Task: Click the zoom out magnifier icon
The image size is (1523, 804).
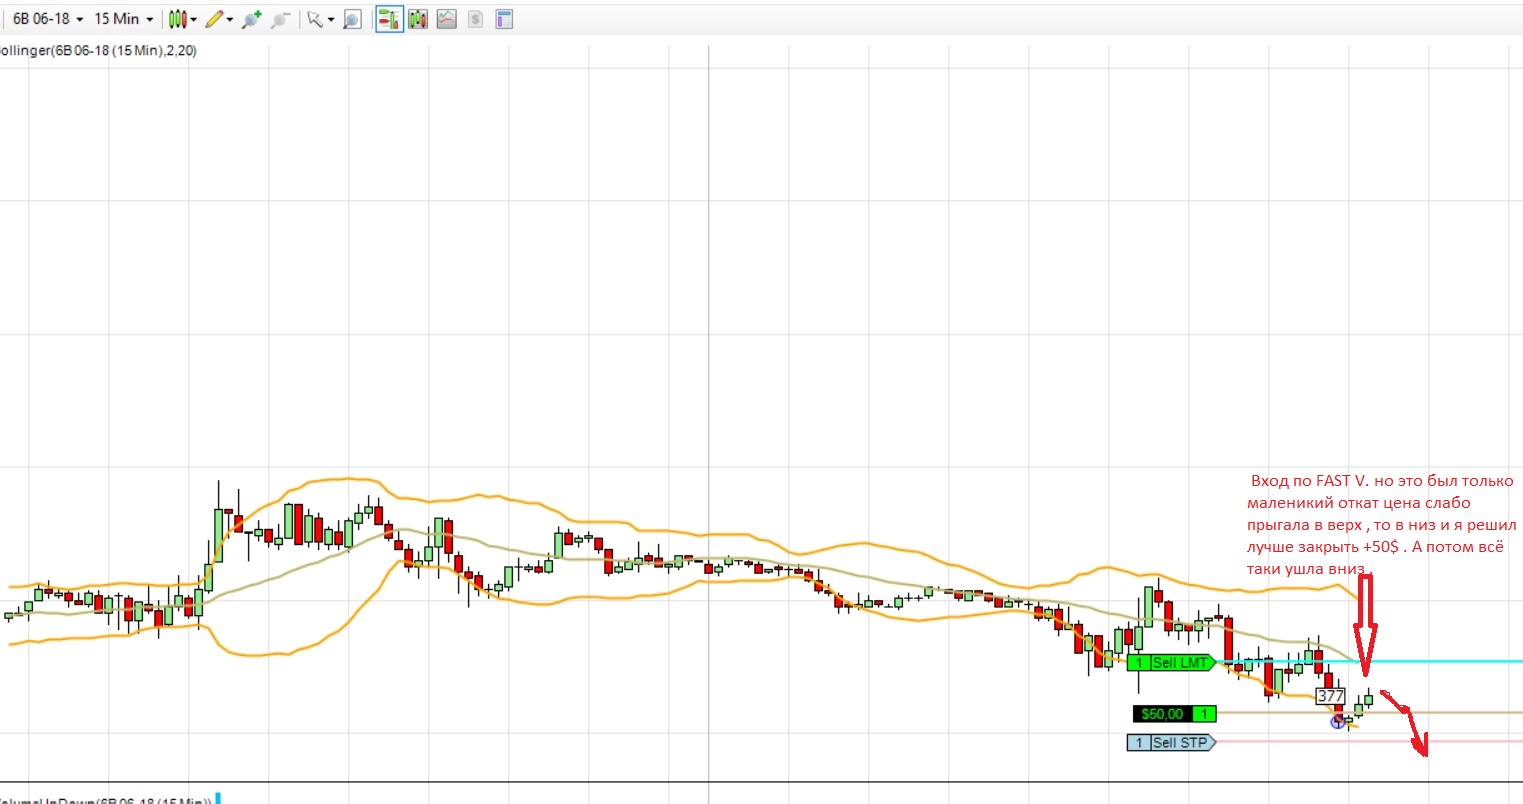Action: 281,19
